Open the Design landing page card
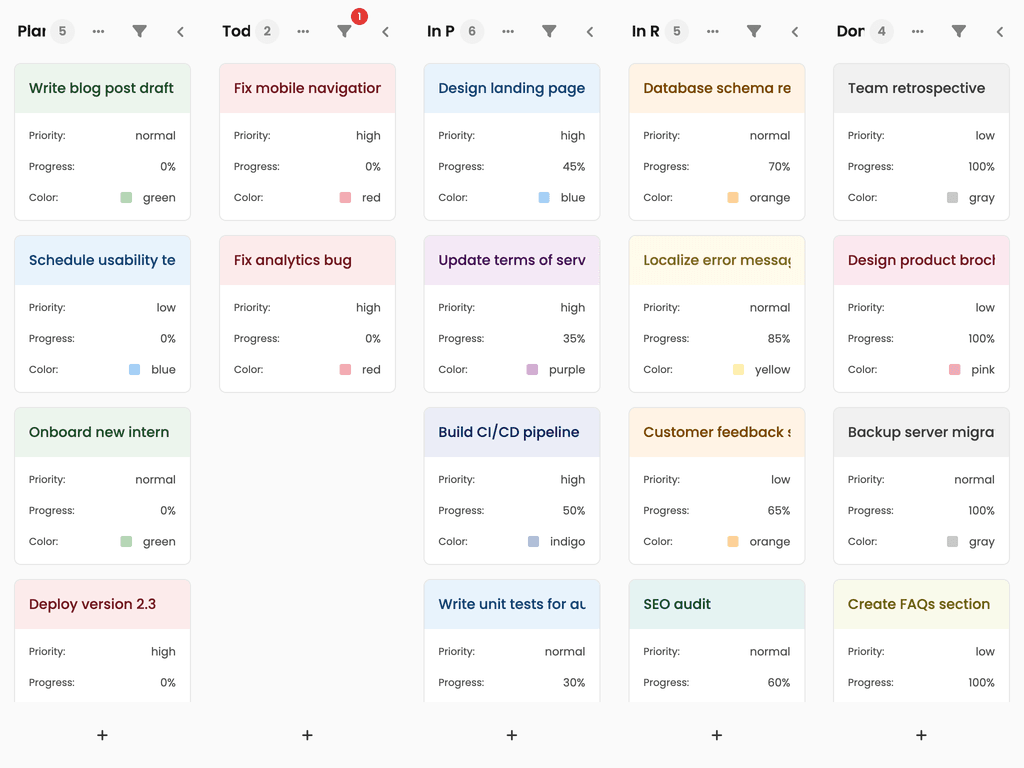The width and height of the screenshot is (1024, 768). [512, 142]
